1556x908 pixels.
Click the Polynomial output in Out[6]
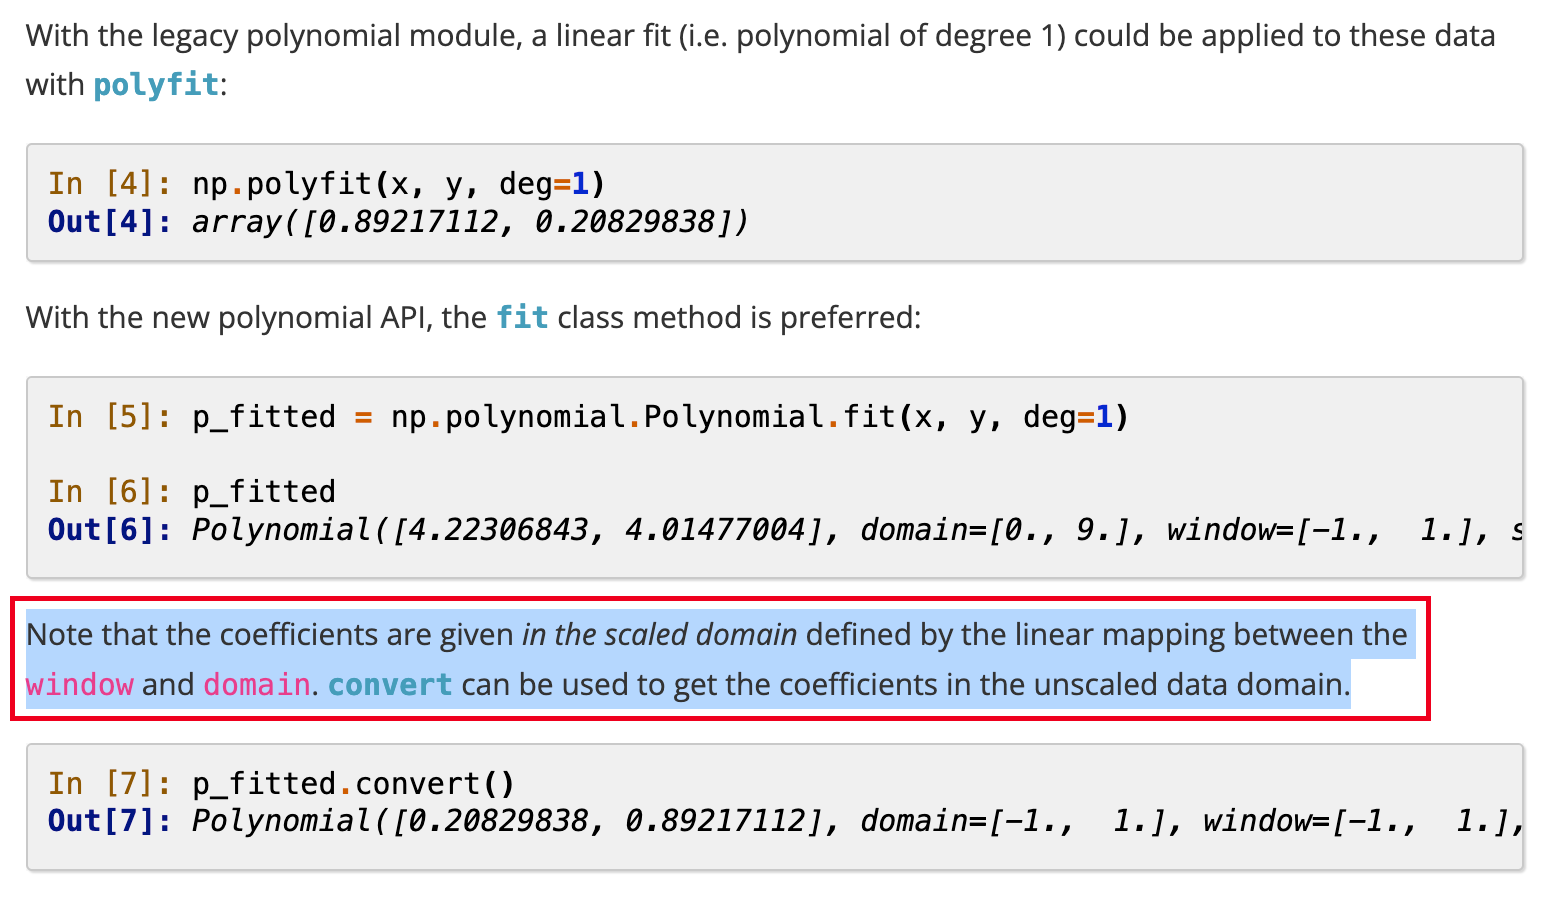[x=500, y=530]
